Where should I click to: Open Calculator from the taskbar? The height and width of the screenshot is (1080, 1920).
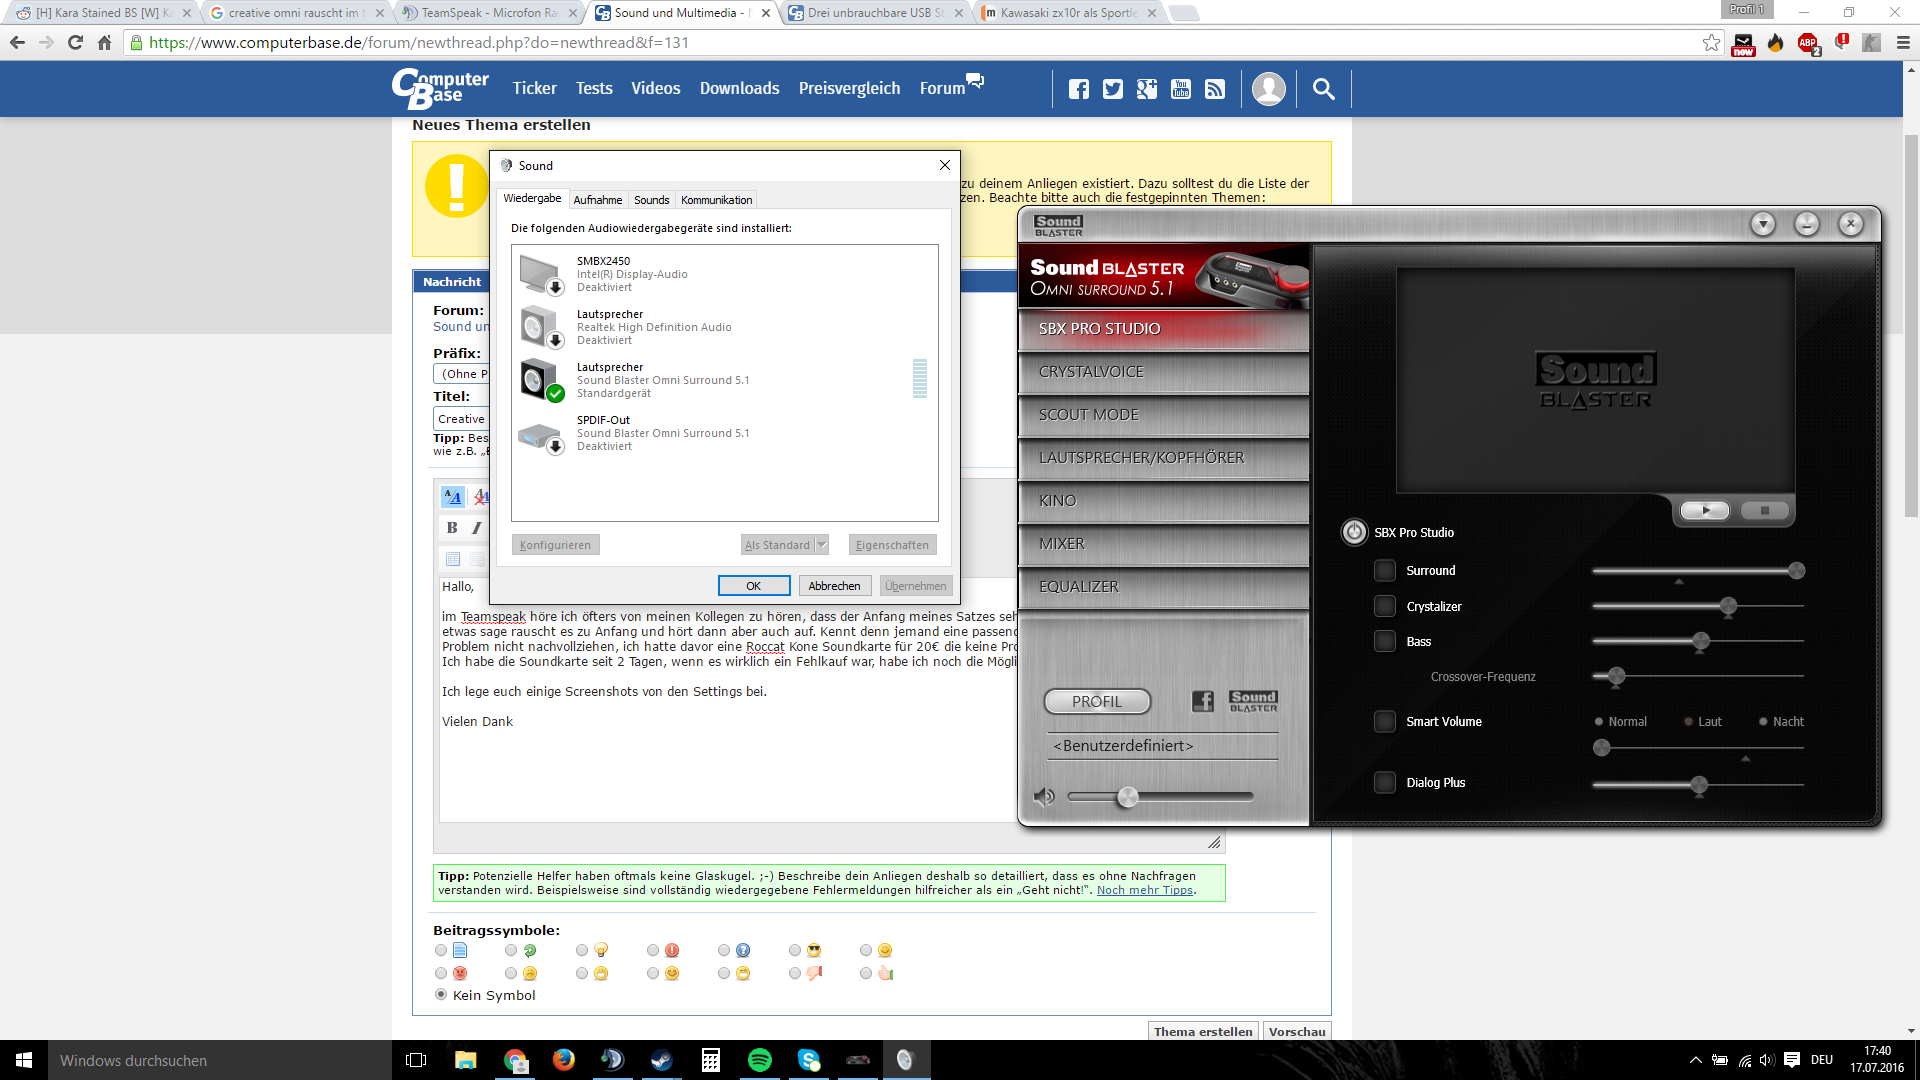711,1060
